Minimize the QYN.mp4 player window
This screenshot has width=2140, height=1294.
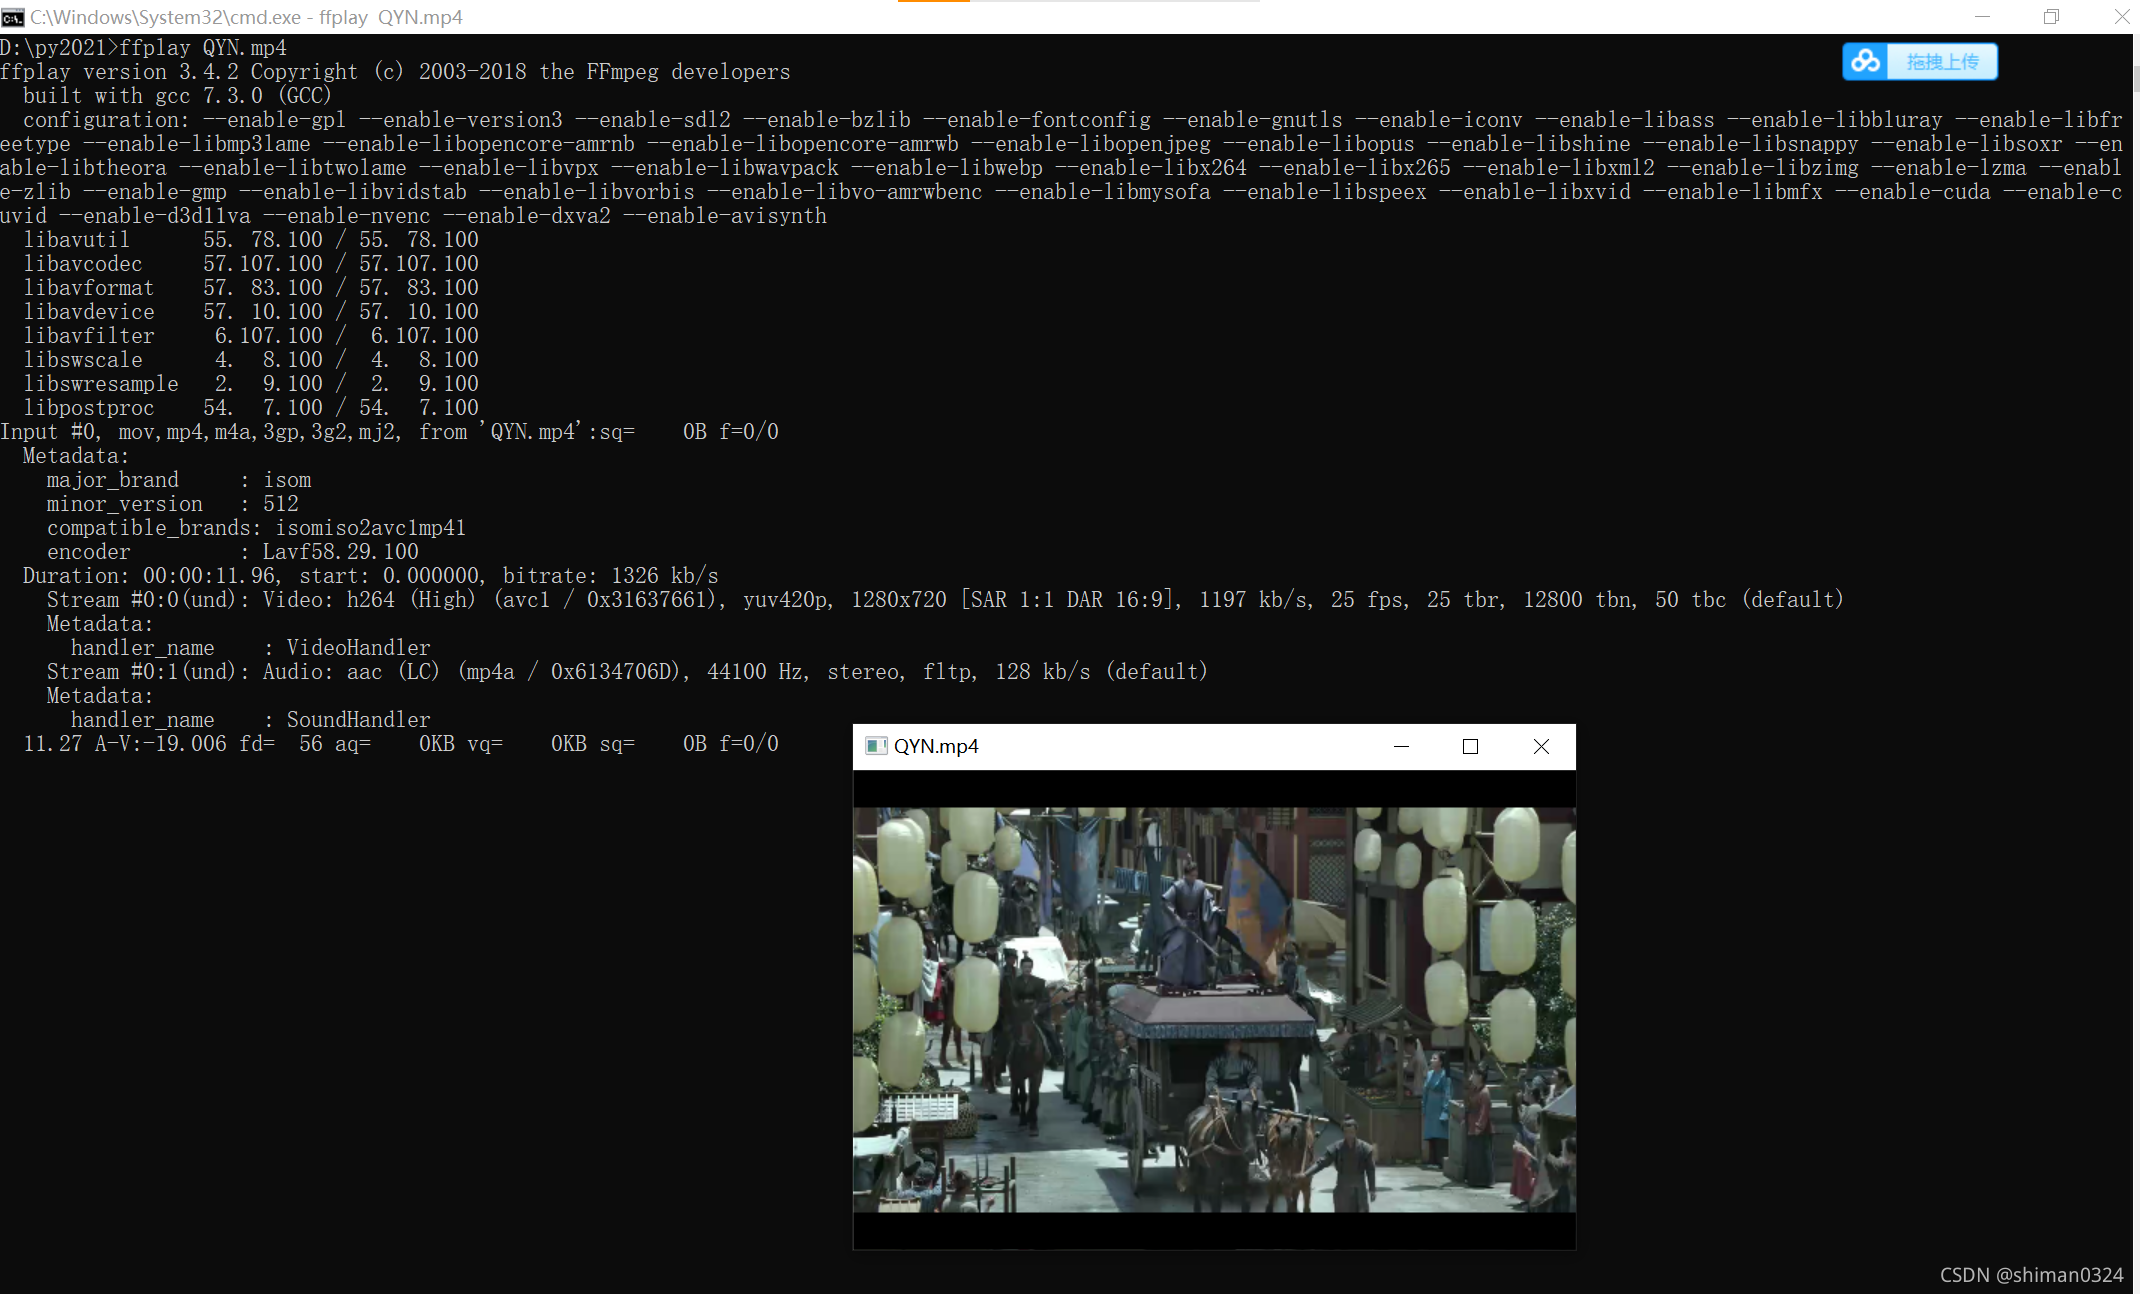(1401, 746)
